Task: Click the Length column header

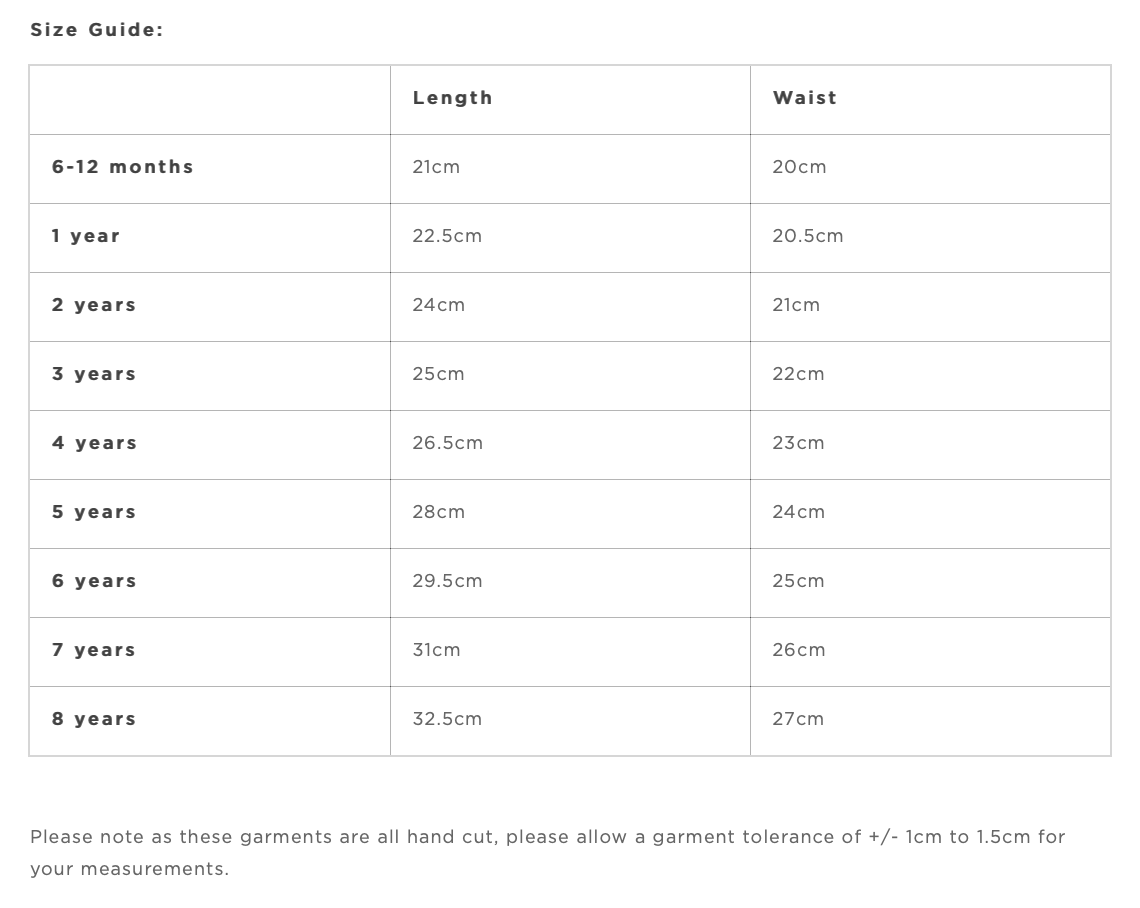Action: [x=452, y=98]
